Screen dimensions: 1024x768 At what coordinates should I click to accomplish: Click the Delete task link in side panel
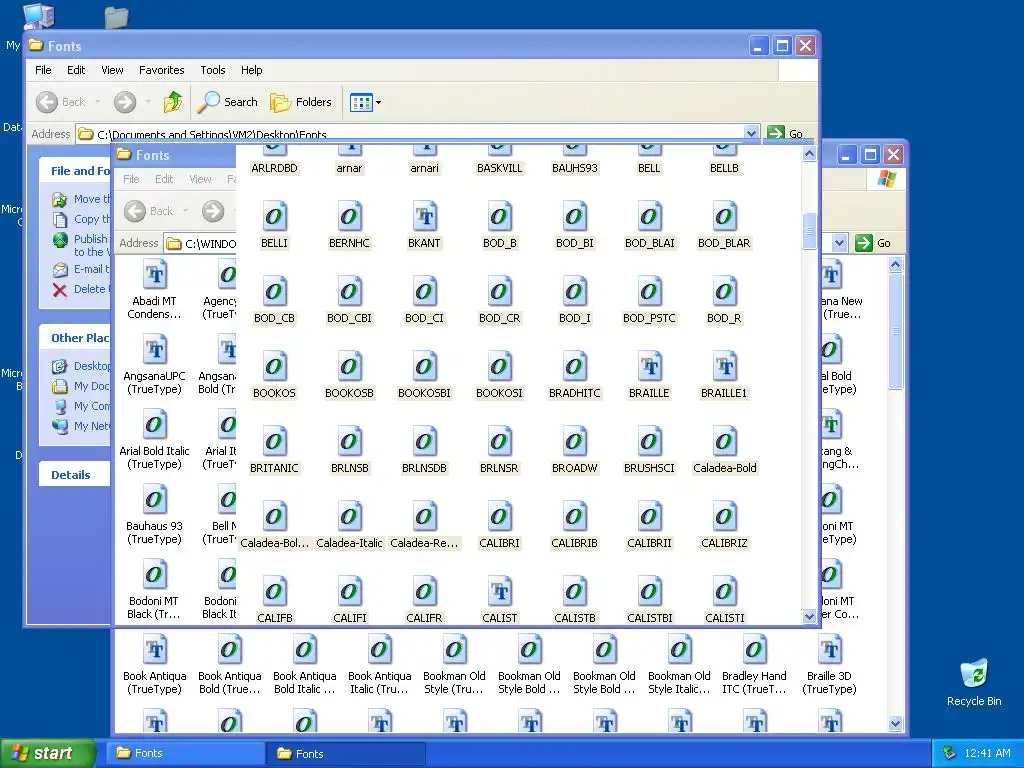click(82, 289)
